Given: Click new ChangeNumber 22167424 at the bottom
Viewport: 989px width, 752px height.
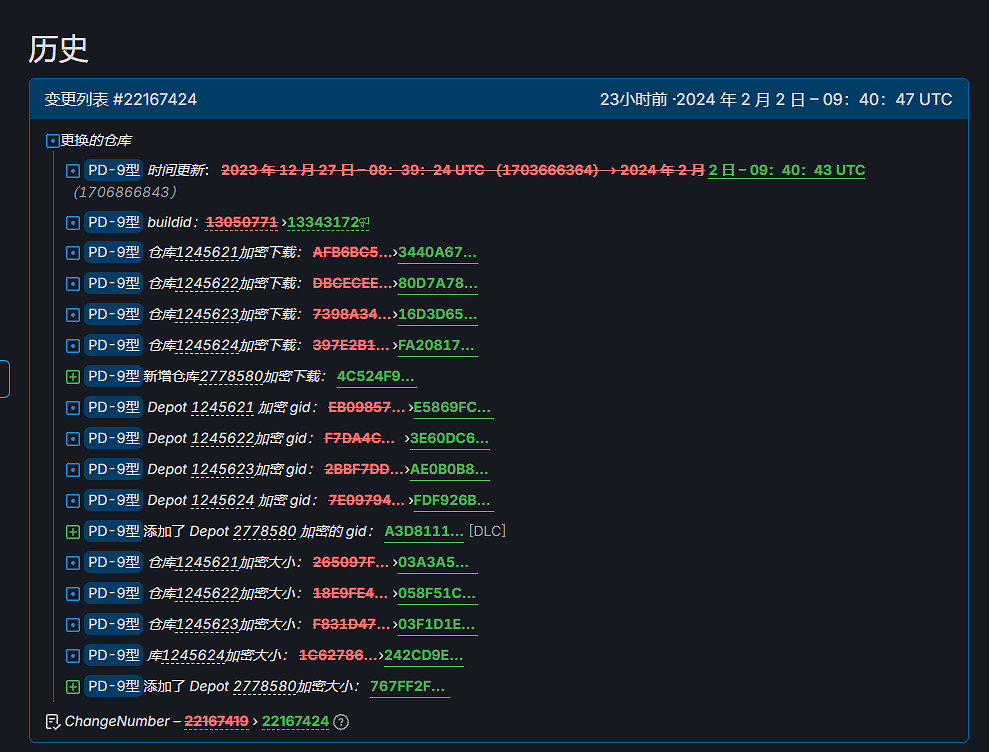Looking at the screenshot, I should pyautogui.click(x=295, y=722).
